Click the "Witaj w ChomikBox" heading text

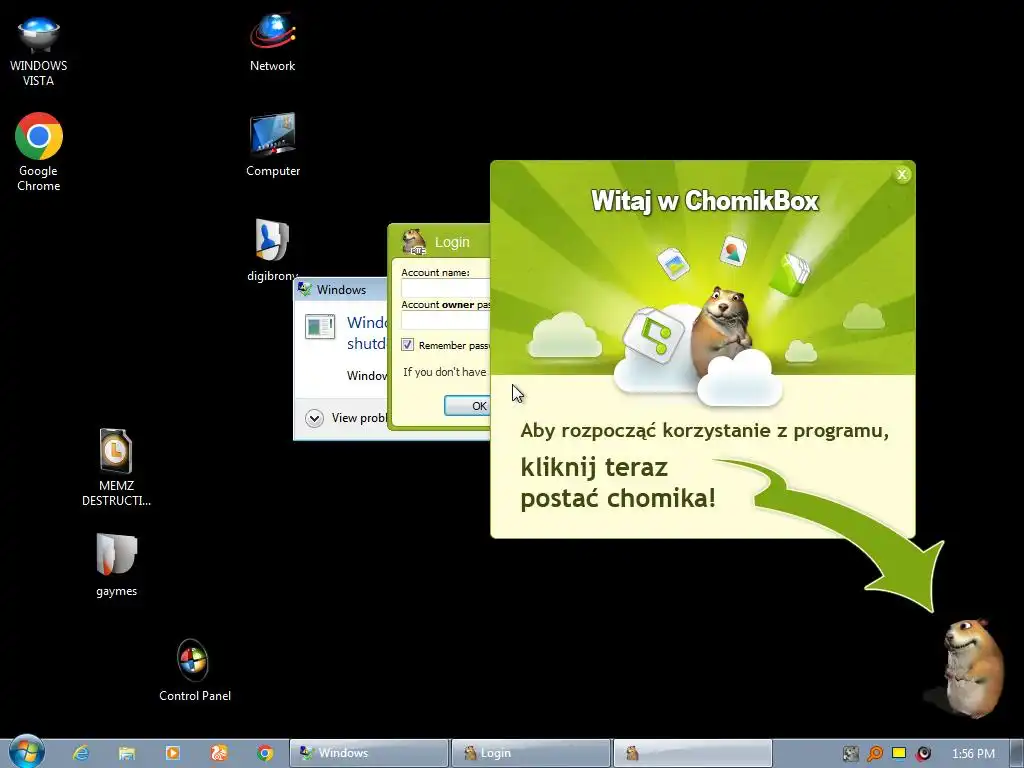point(705,201)
